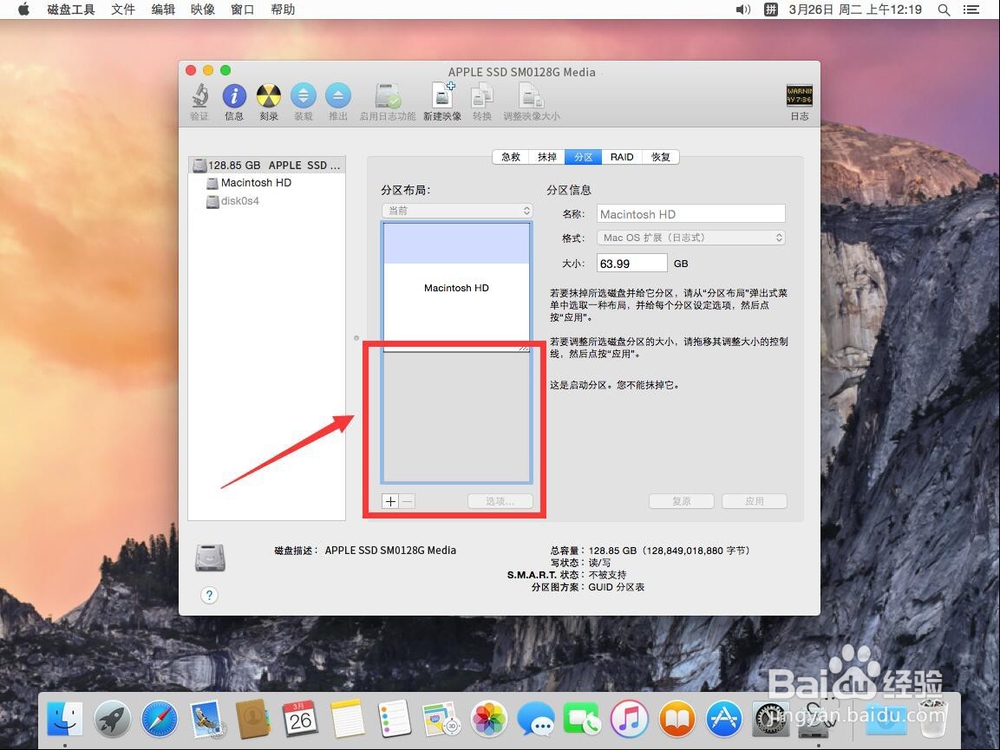
Task: Open iBooks from the Dock
Action: coord(677,719)
